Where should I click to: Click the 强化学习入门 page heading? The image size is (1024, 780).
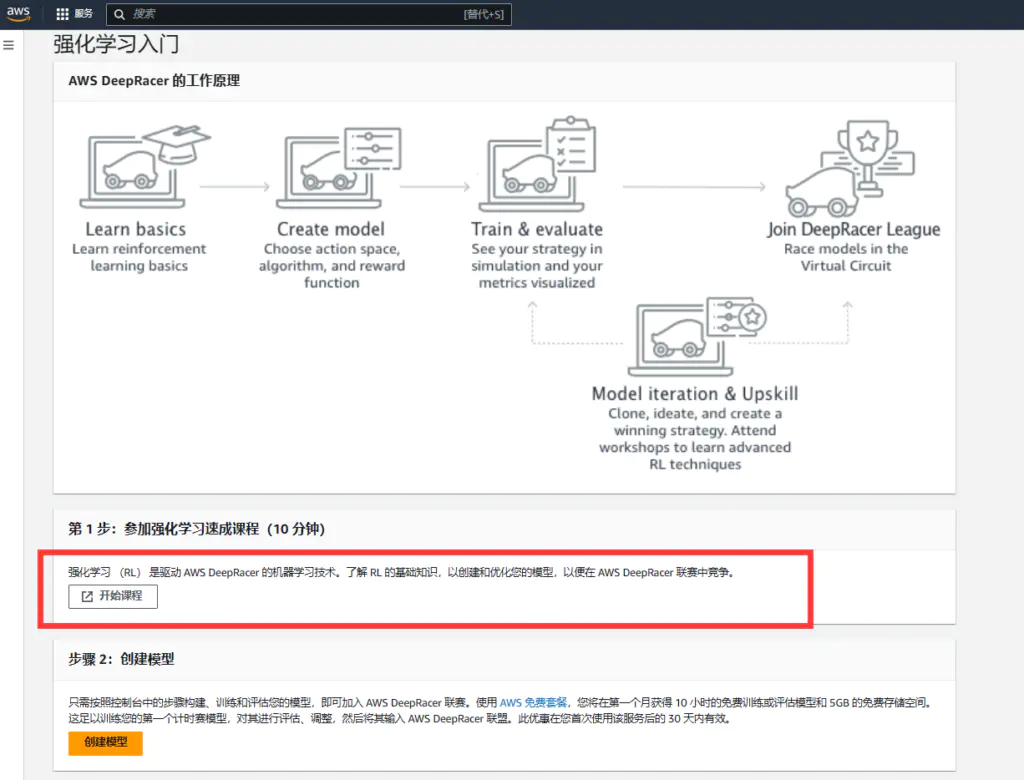[116, 44]
